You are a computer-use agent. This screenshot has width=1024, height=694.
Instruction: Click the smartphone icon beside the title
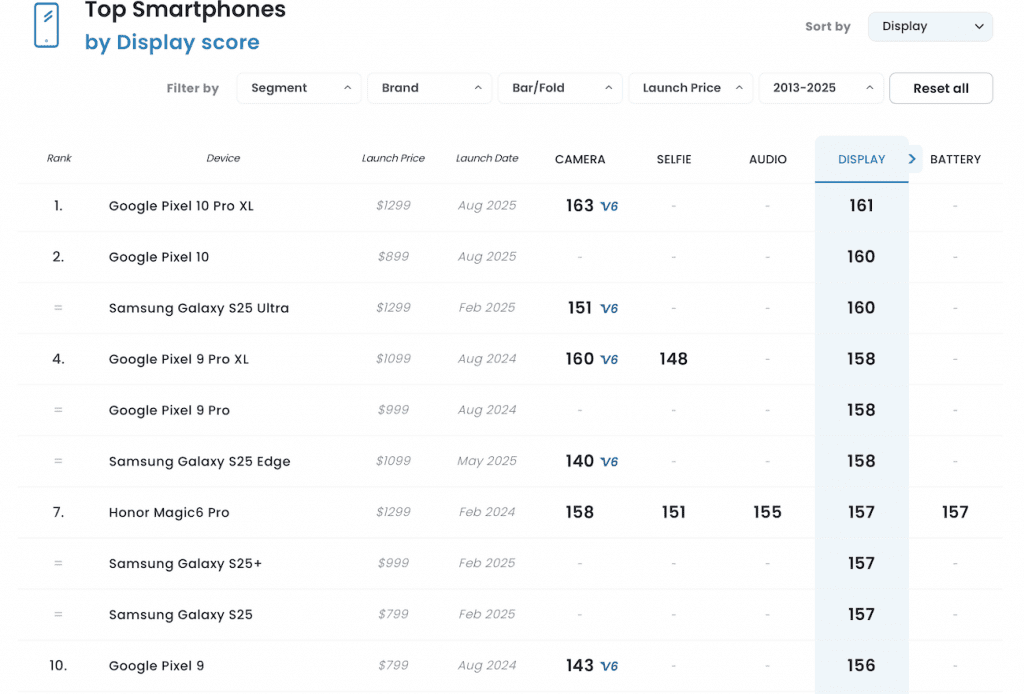point(46,25)
